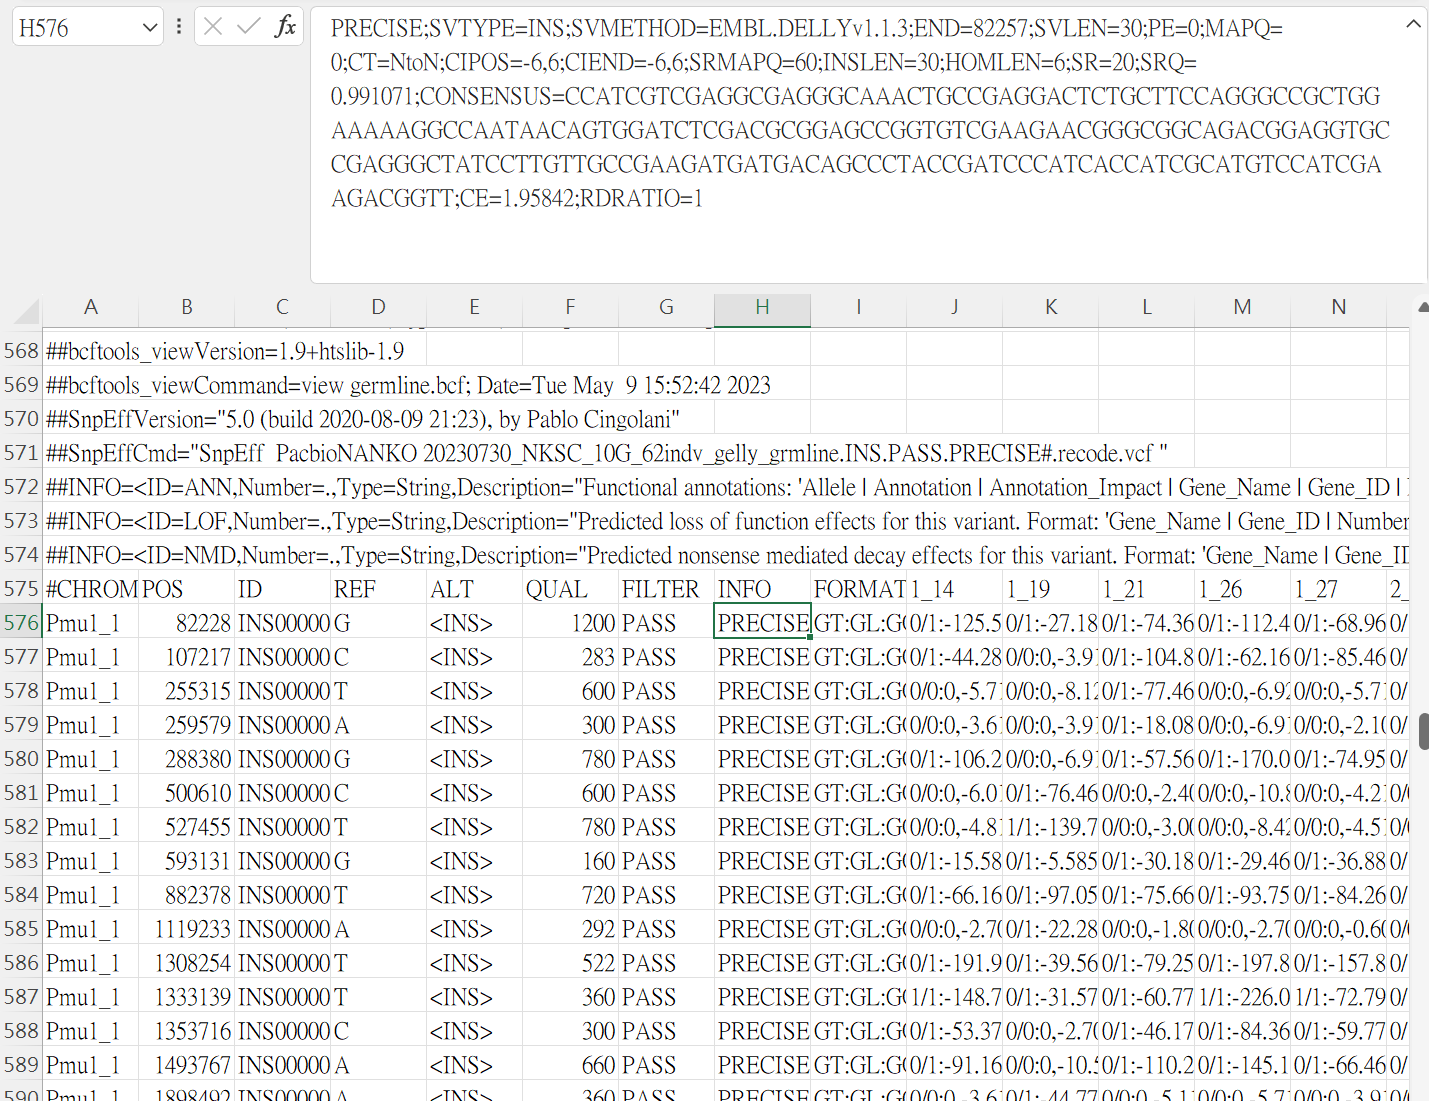Click the #CHROM header cell
1429x1101 pixels.
point(91,588)
